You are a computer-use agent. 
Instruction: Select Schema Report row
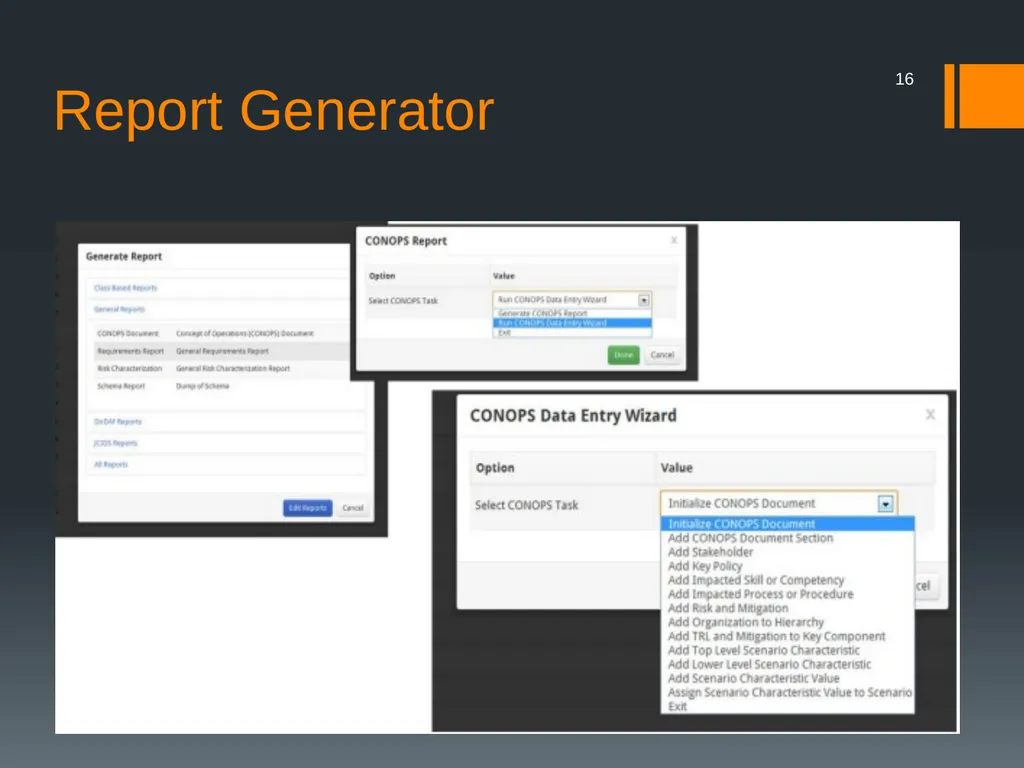222,387
